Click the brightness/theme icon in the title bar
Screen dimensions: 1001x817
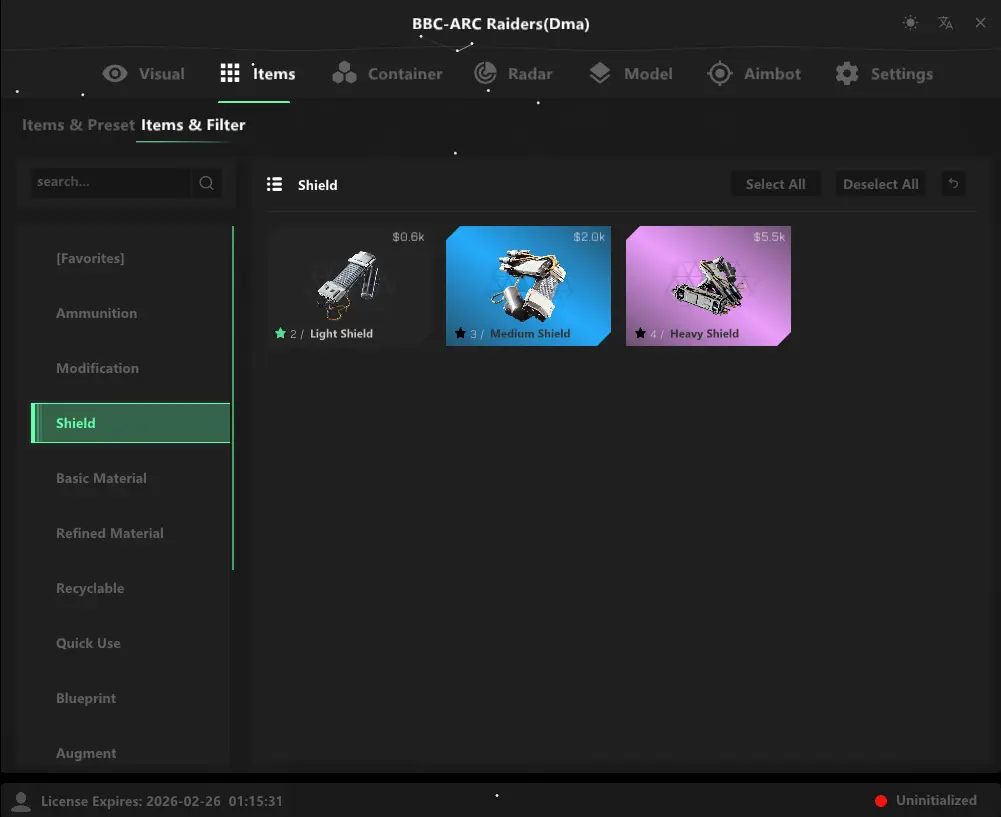(910, 22)
